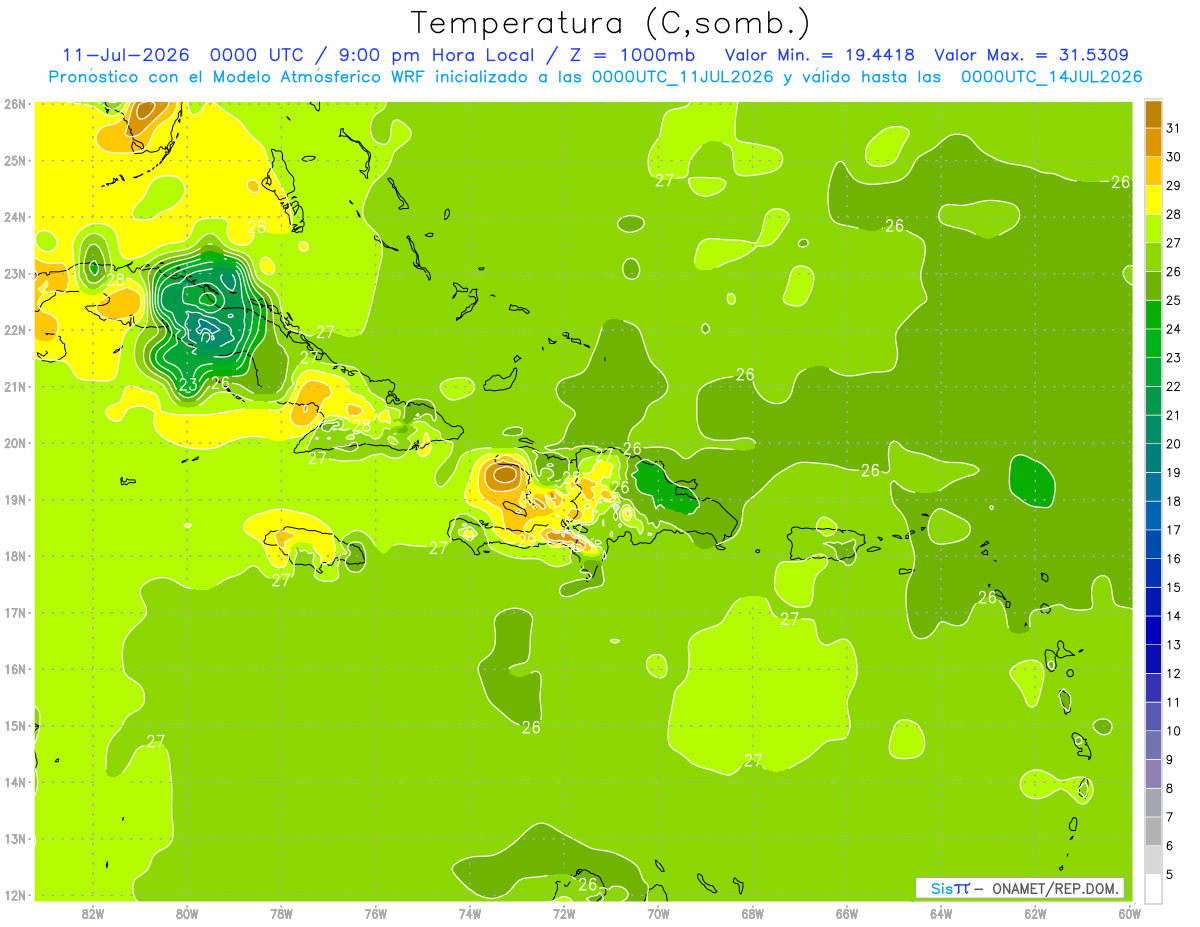Screen dimensions: 1200x927
Task: Click the "70W" longitude axis label
Action: 658,913
